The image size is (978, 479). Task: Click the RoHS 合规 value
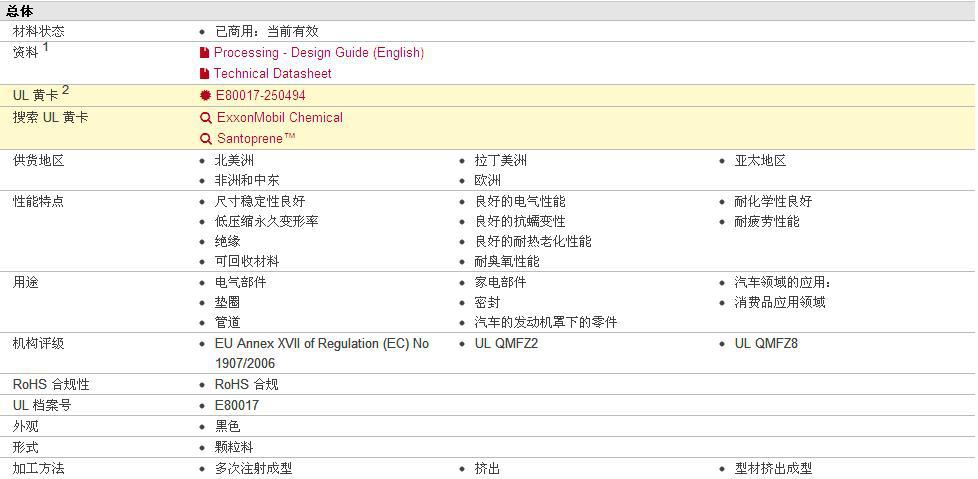[x=247, y=385]
